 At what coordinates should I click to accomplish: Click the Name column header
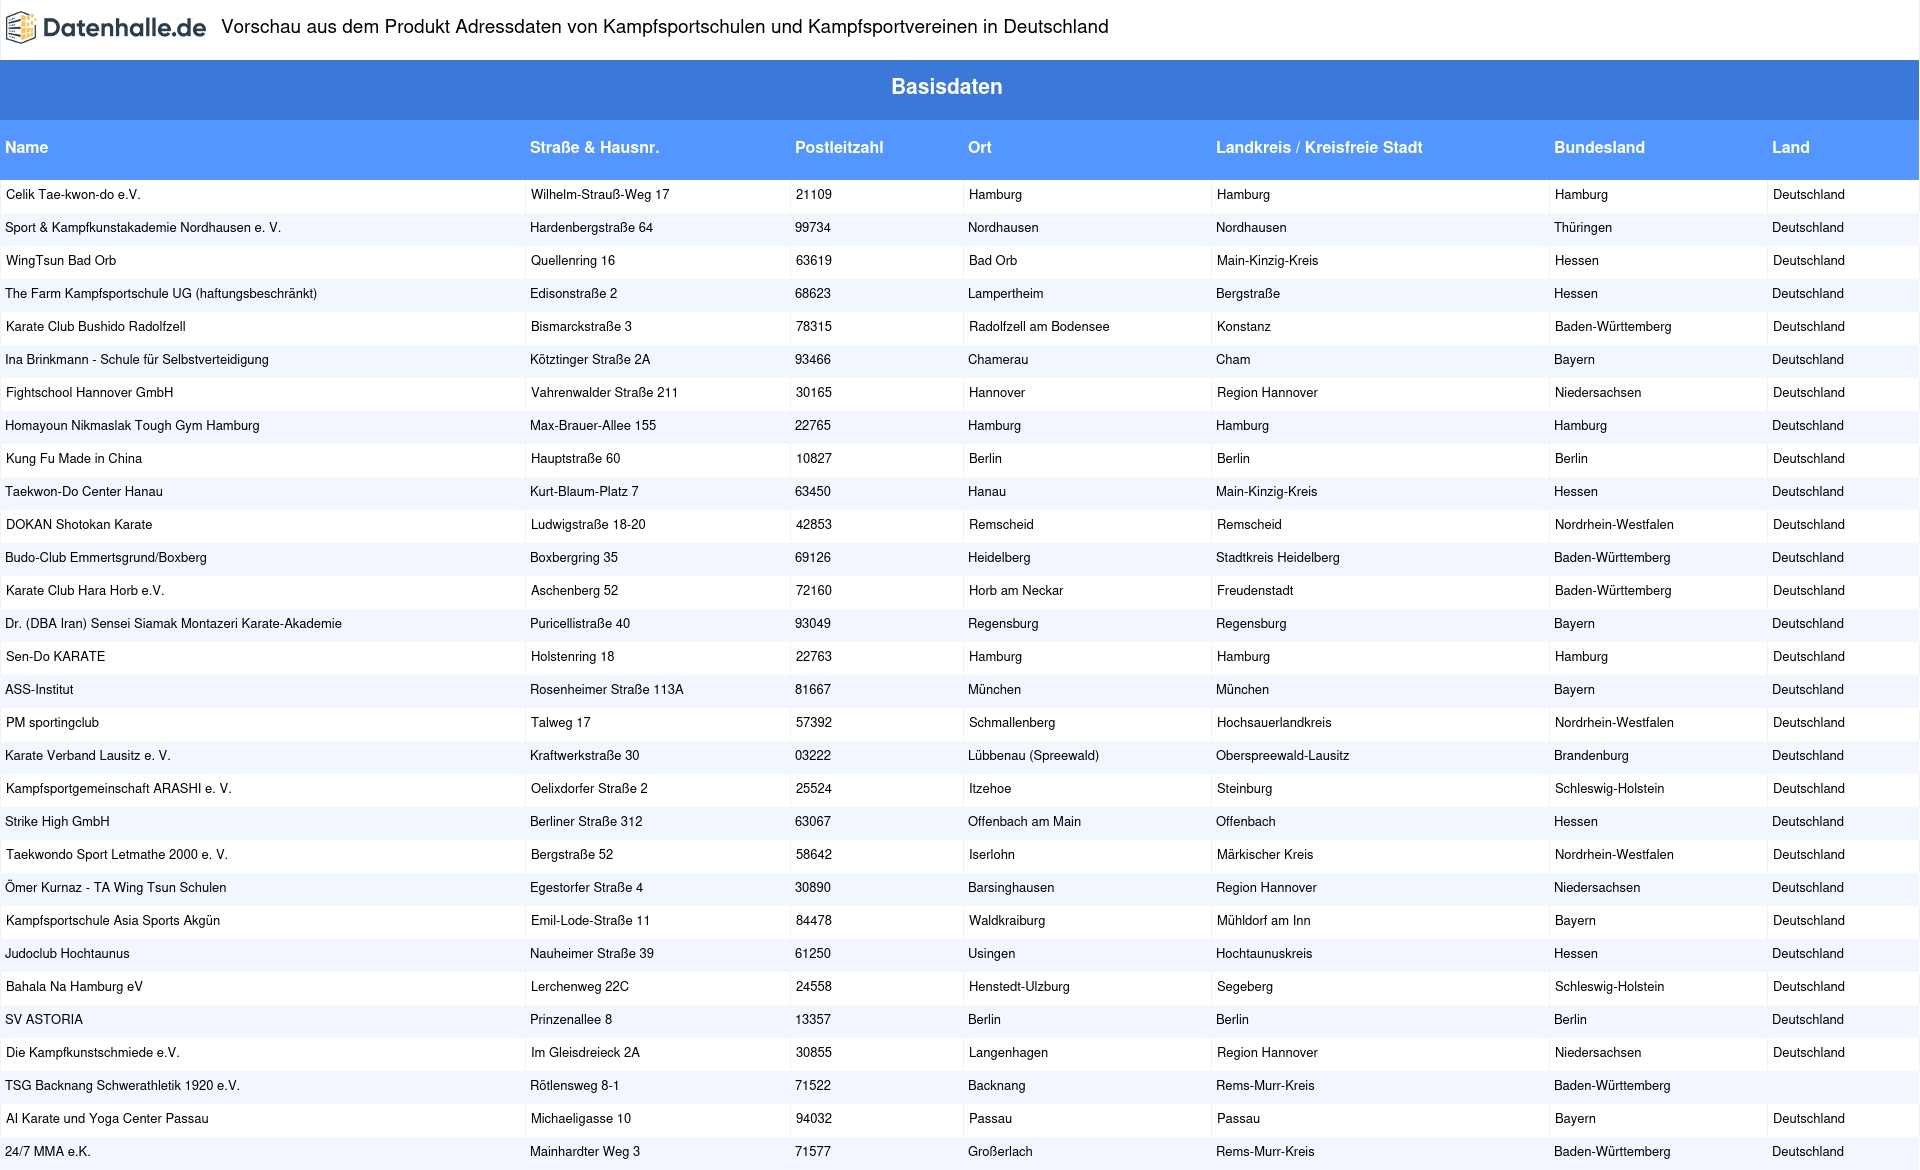pos(27,148)
